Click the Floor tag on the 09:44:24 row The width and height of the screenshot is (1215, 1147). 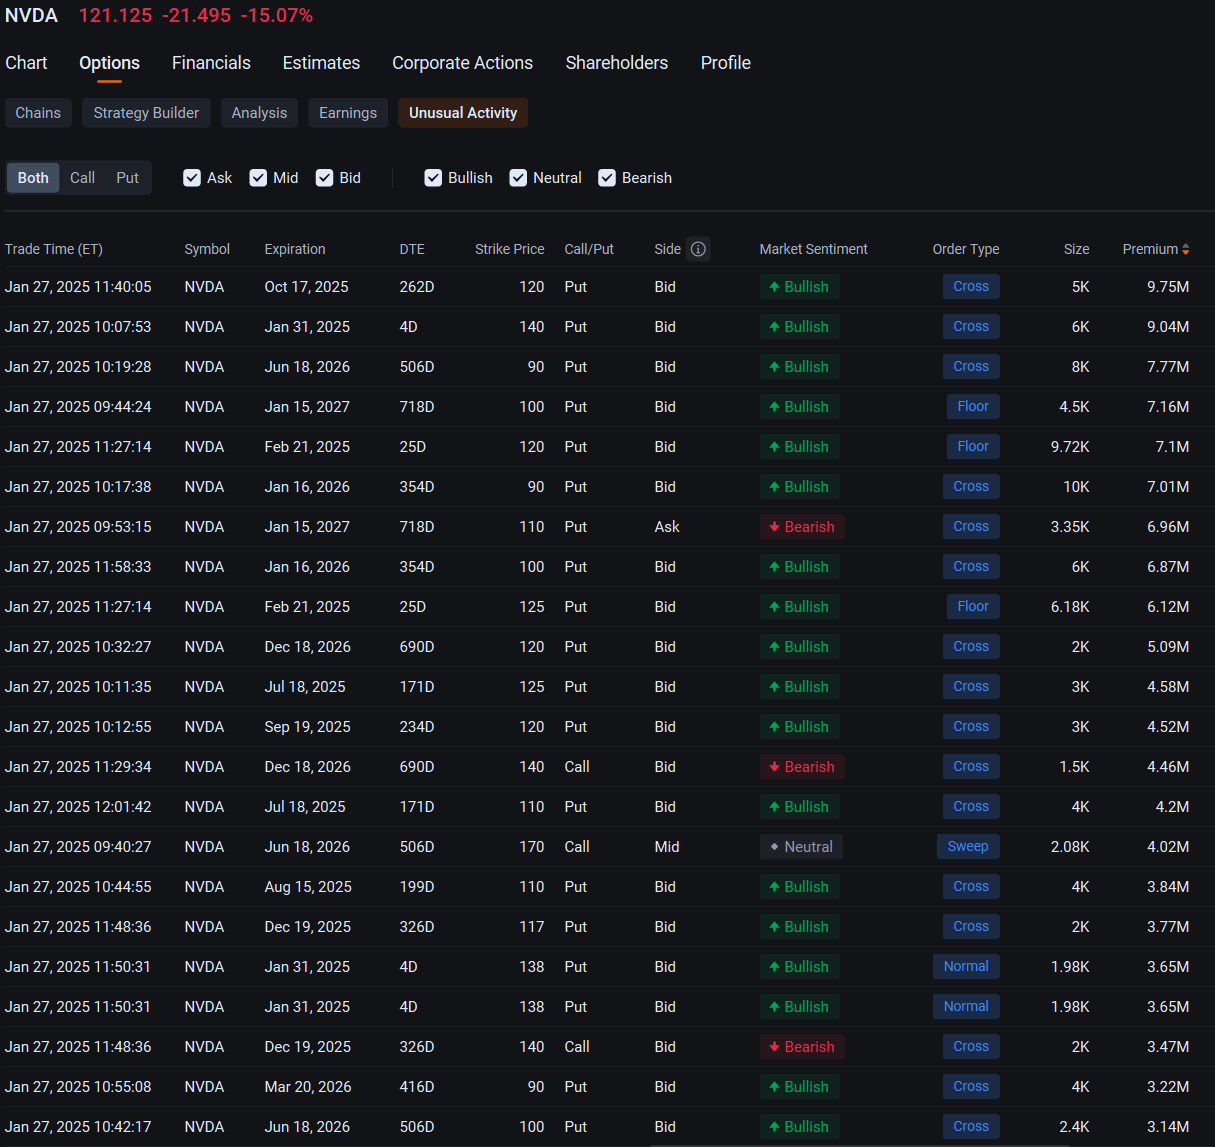(x=973, y=407)
